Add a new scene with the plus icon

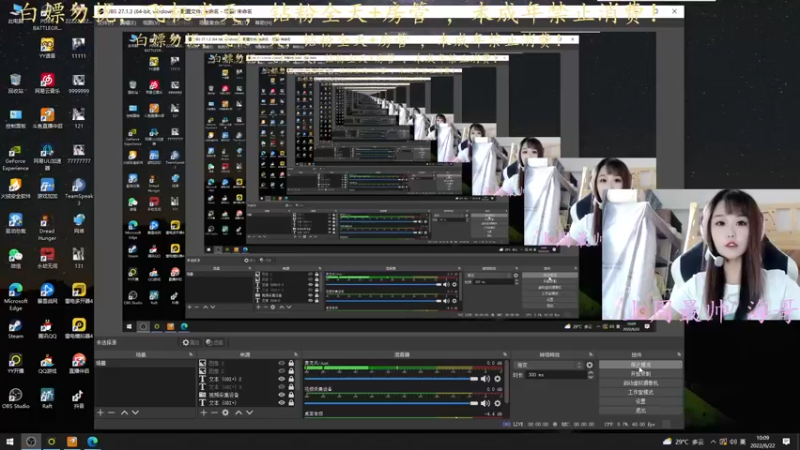point(101,412)
